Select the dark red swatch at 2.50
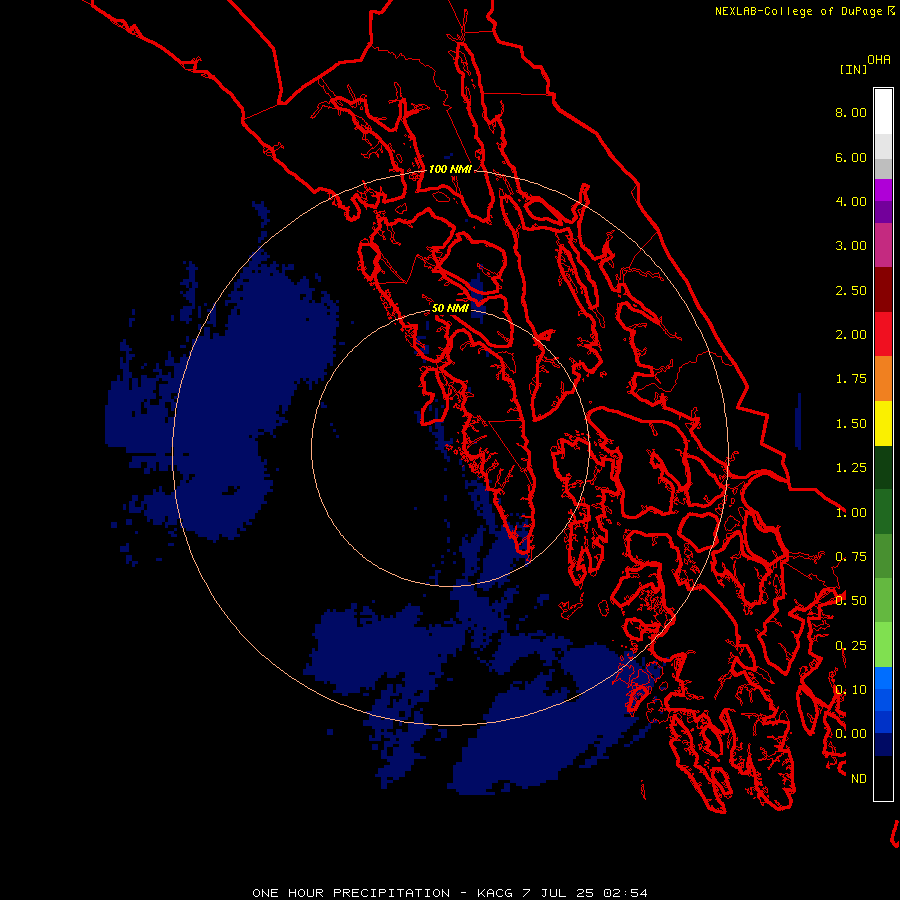900x900 pixels. pos(883,290)
